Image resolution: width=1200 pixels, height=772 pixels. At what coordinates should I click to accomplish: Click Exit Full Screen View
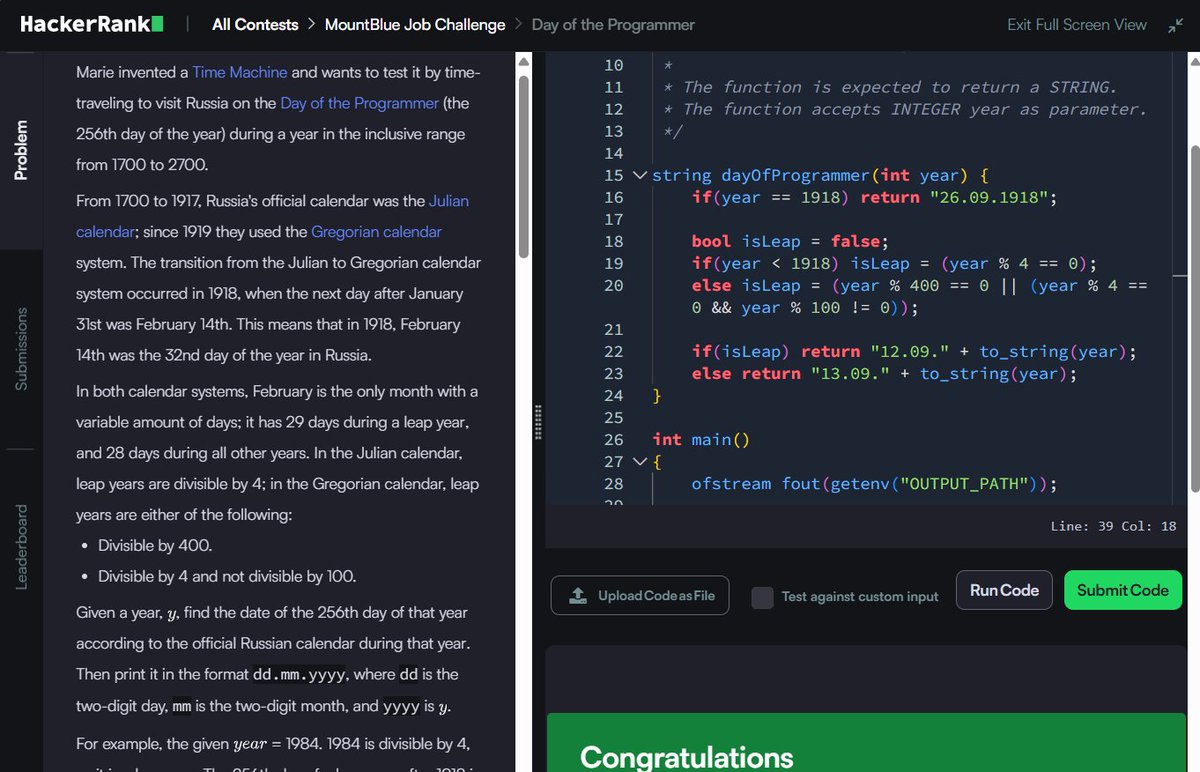1077,25
